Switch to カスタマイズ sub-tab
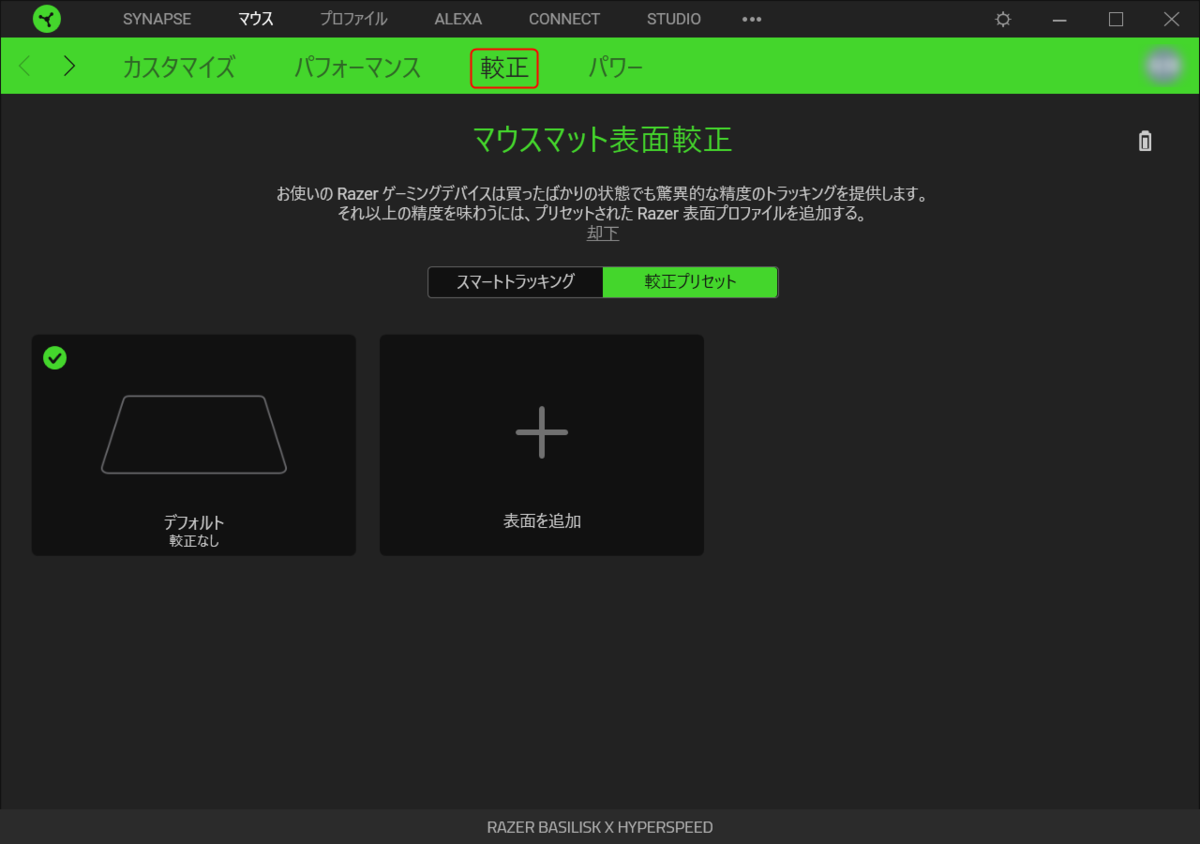The image size is (1200, 844). coord(179,67)
